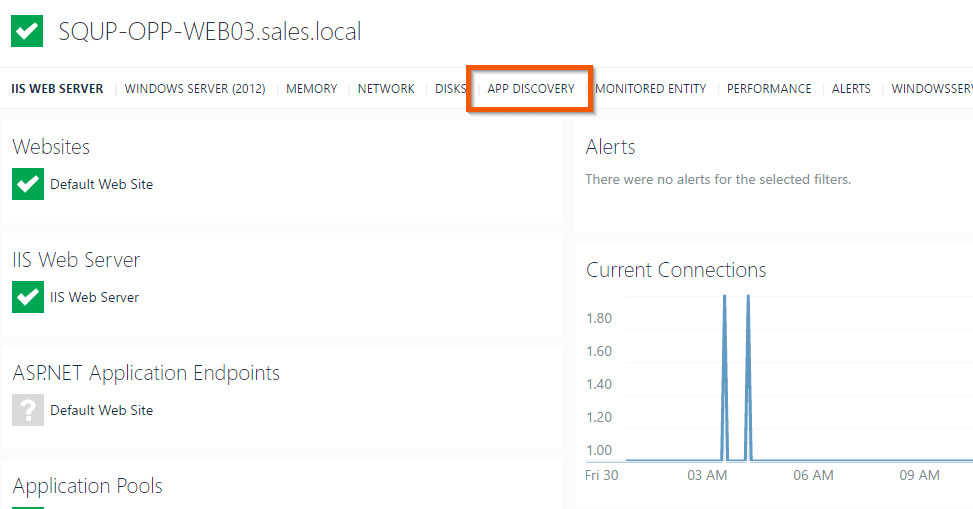973x509 pixels.
Task: Open the Alerts tab
Action: coord(851,89)
